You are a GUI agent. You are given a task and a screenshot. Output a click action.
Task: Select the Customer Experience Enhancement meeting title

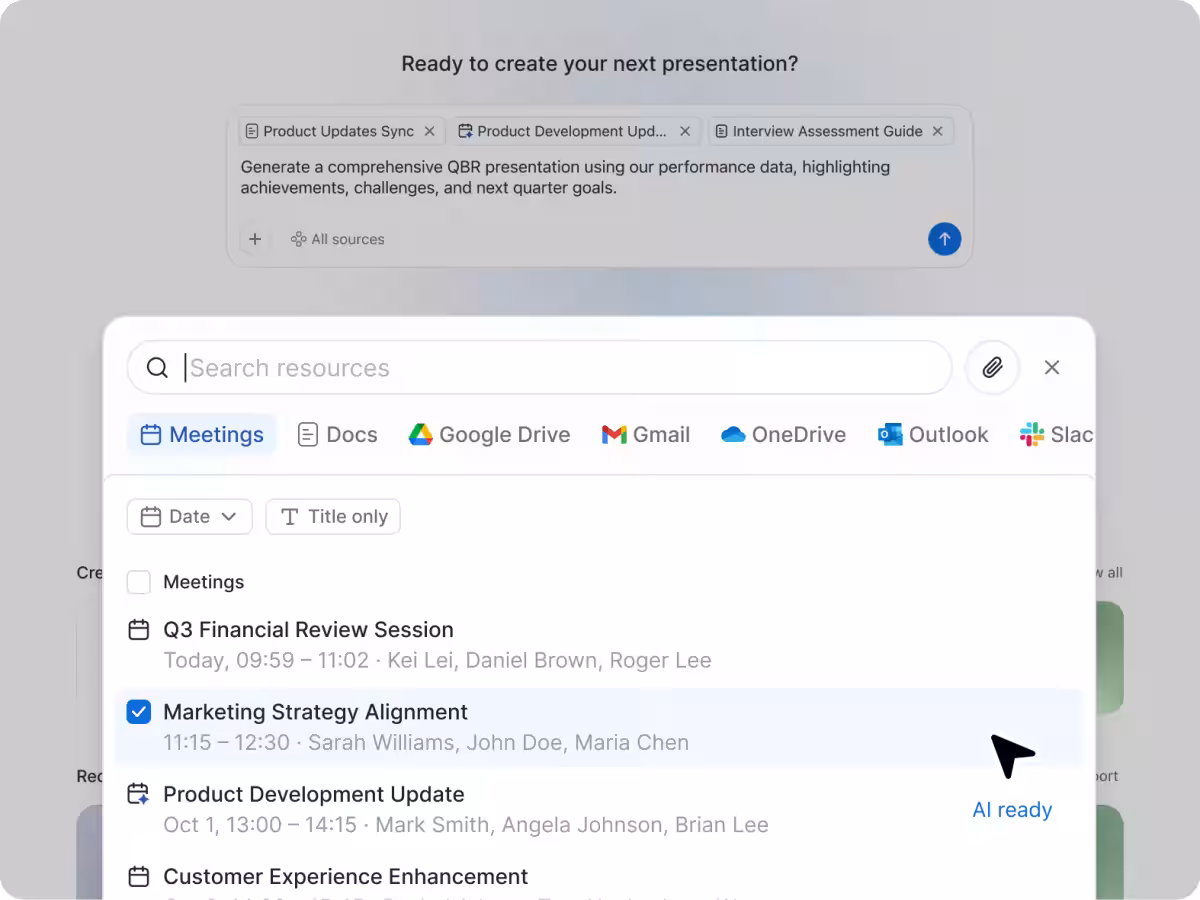(346, 876)
